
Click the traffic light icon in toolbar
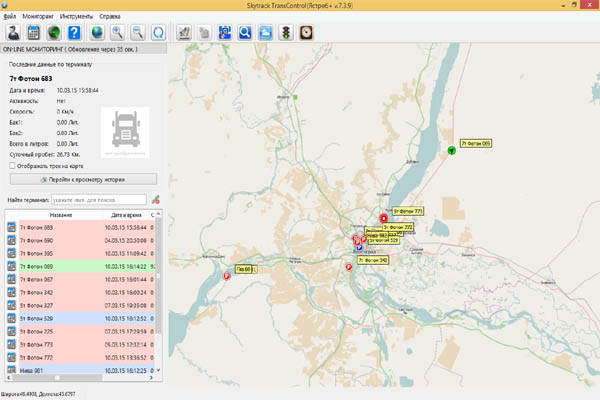[285, 32]
